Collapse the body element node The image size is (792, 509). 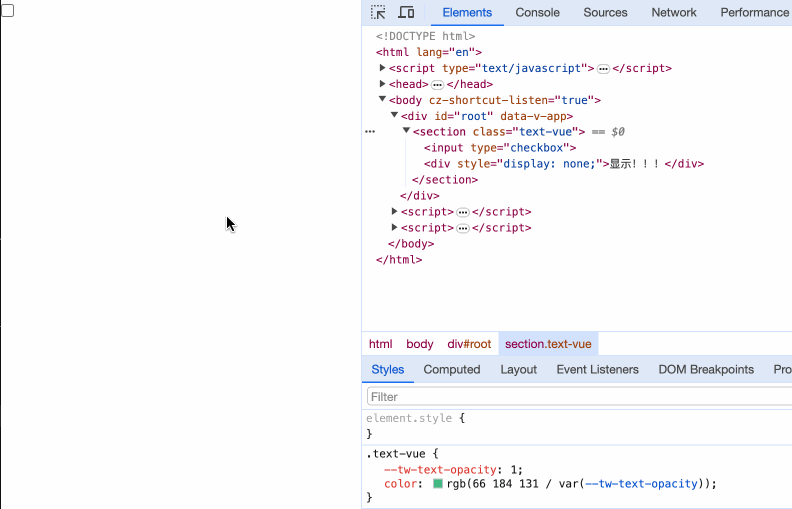coord(382,100)
